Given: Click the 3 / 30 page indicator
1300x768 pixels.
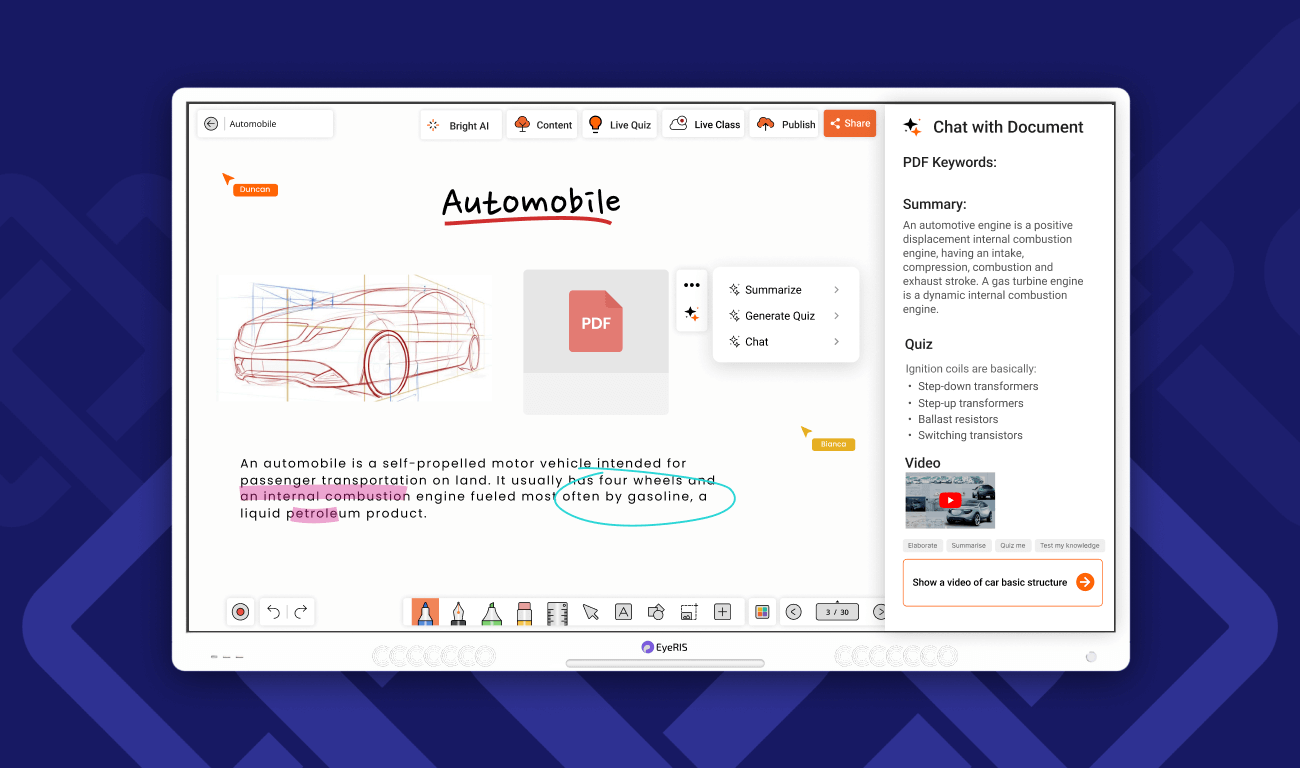Looking at the screenshot, I should point(837,612).
